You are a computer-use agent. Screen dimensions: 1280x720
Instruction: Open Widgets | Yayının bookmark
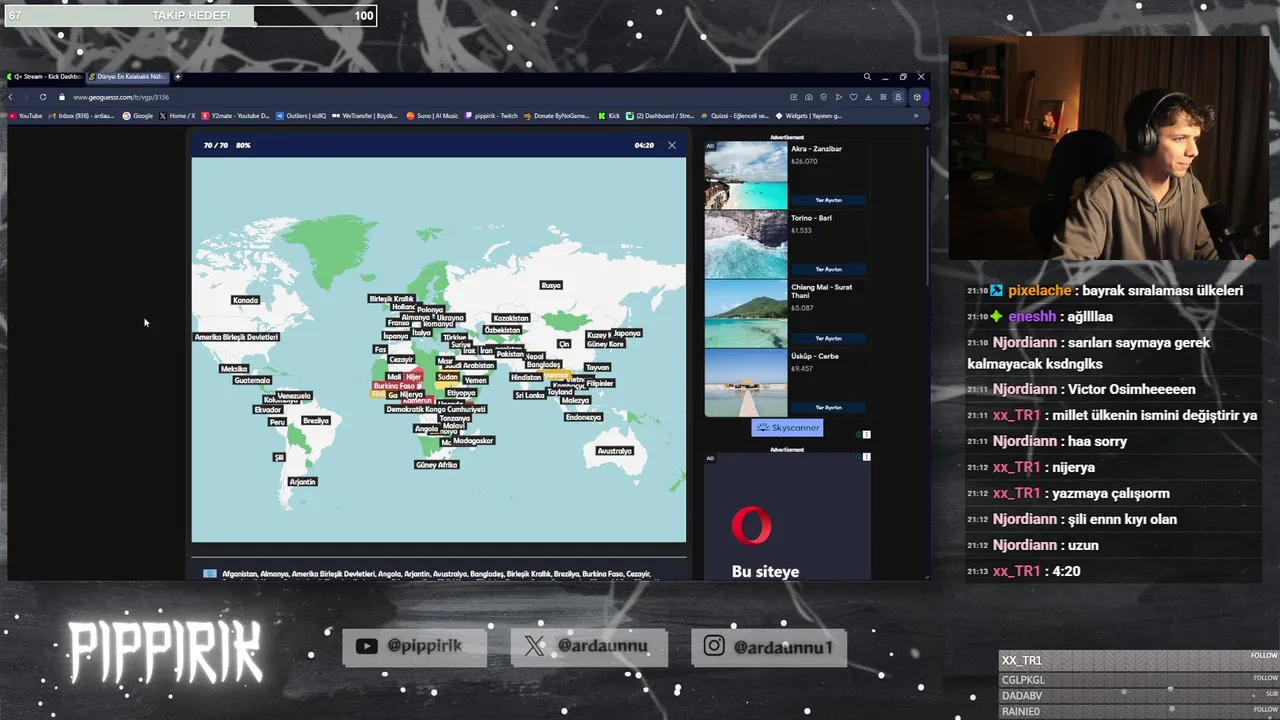(809, 116)
